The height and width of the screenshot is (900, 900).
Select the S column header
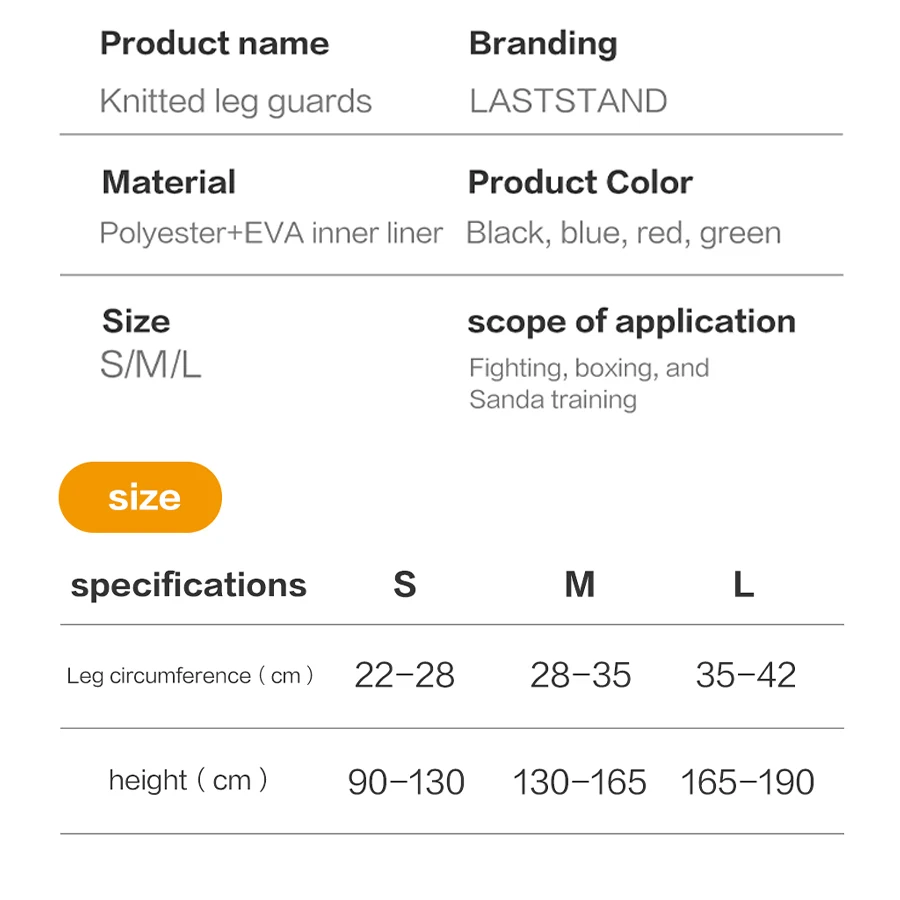click(x=404, y=585)
